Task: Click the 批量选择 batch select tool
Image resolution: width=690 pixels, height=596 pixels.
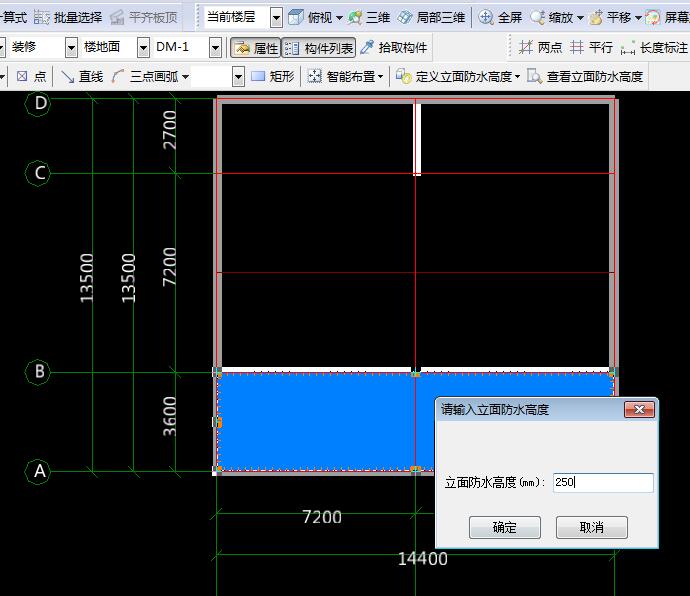Action: [68, 18]
